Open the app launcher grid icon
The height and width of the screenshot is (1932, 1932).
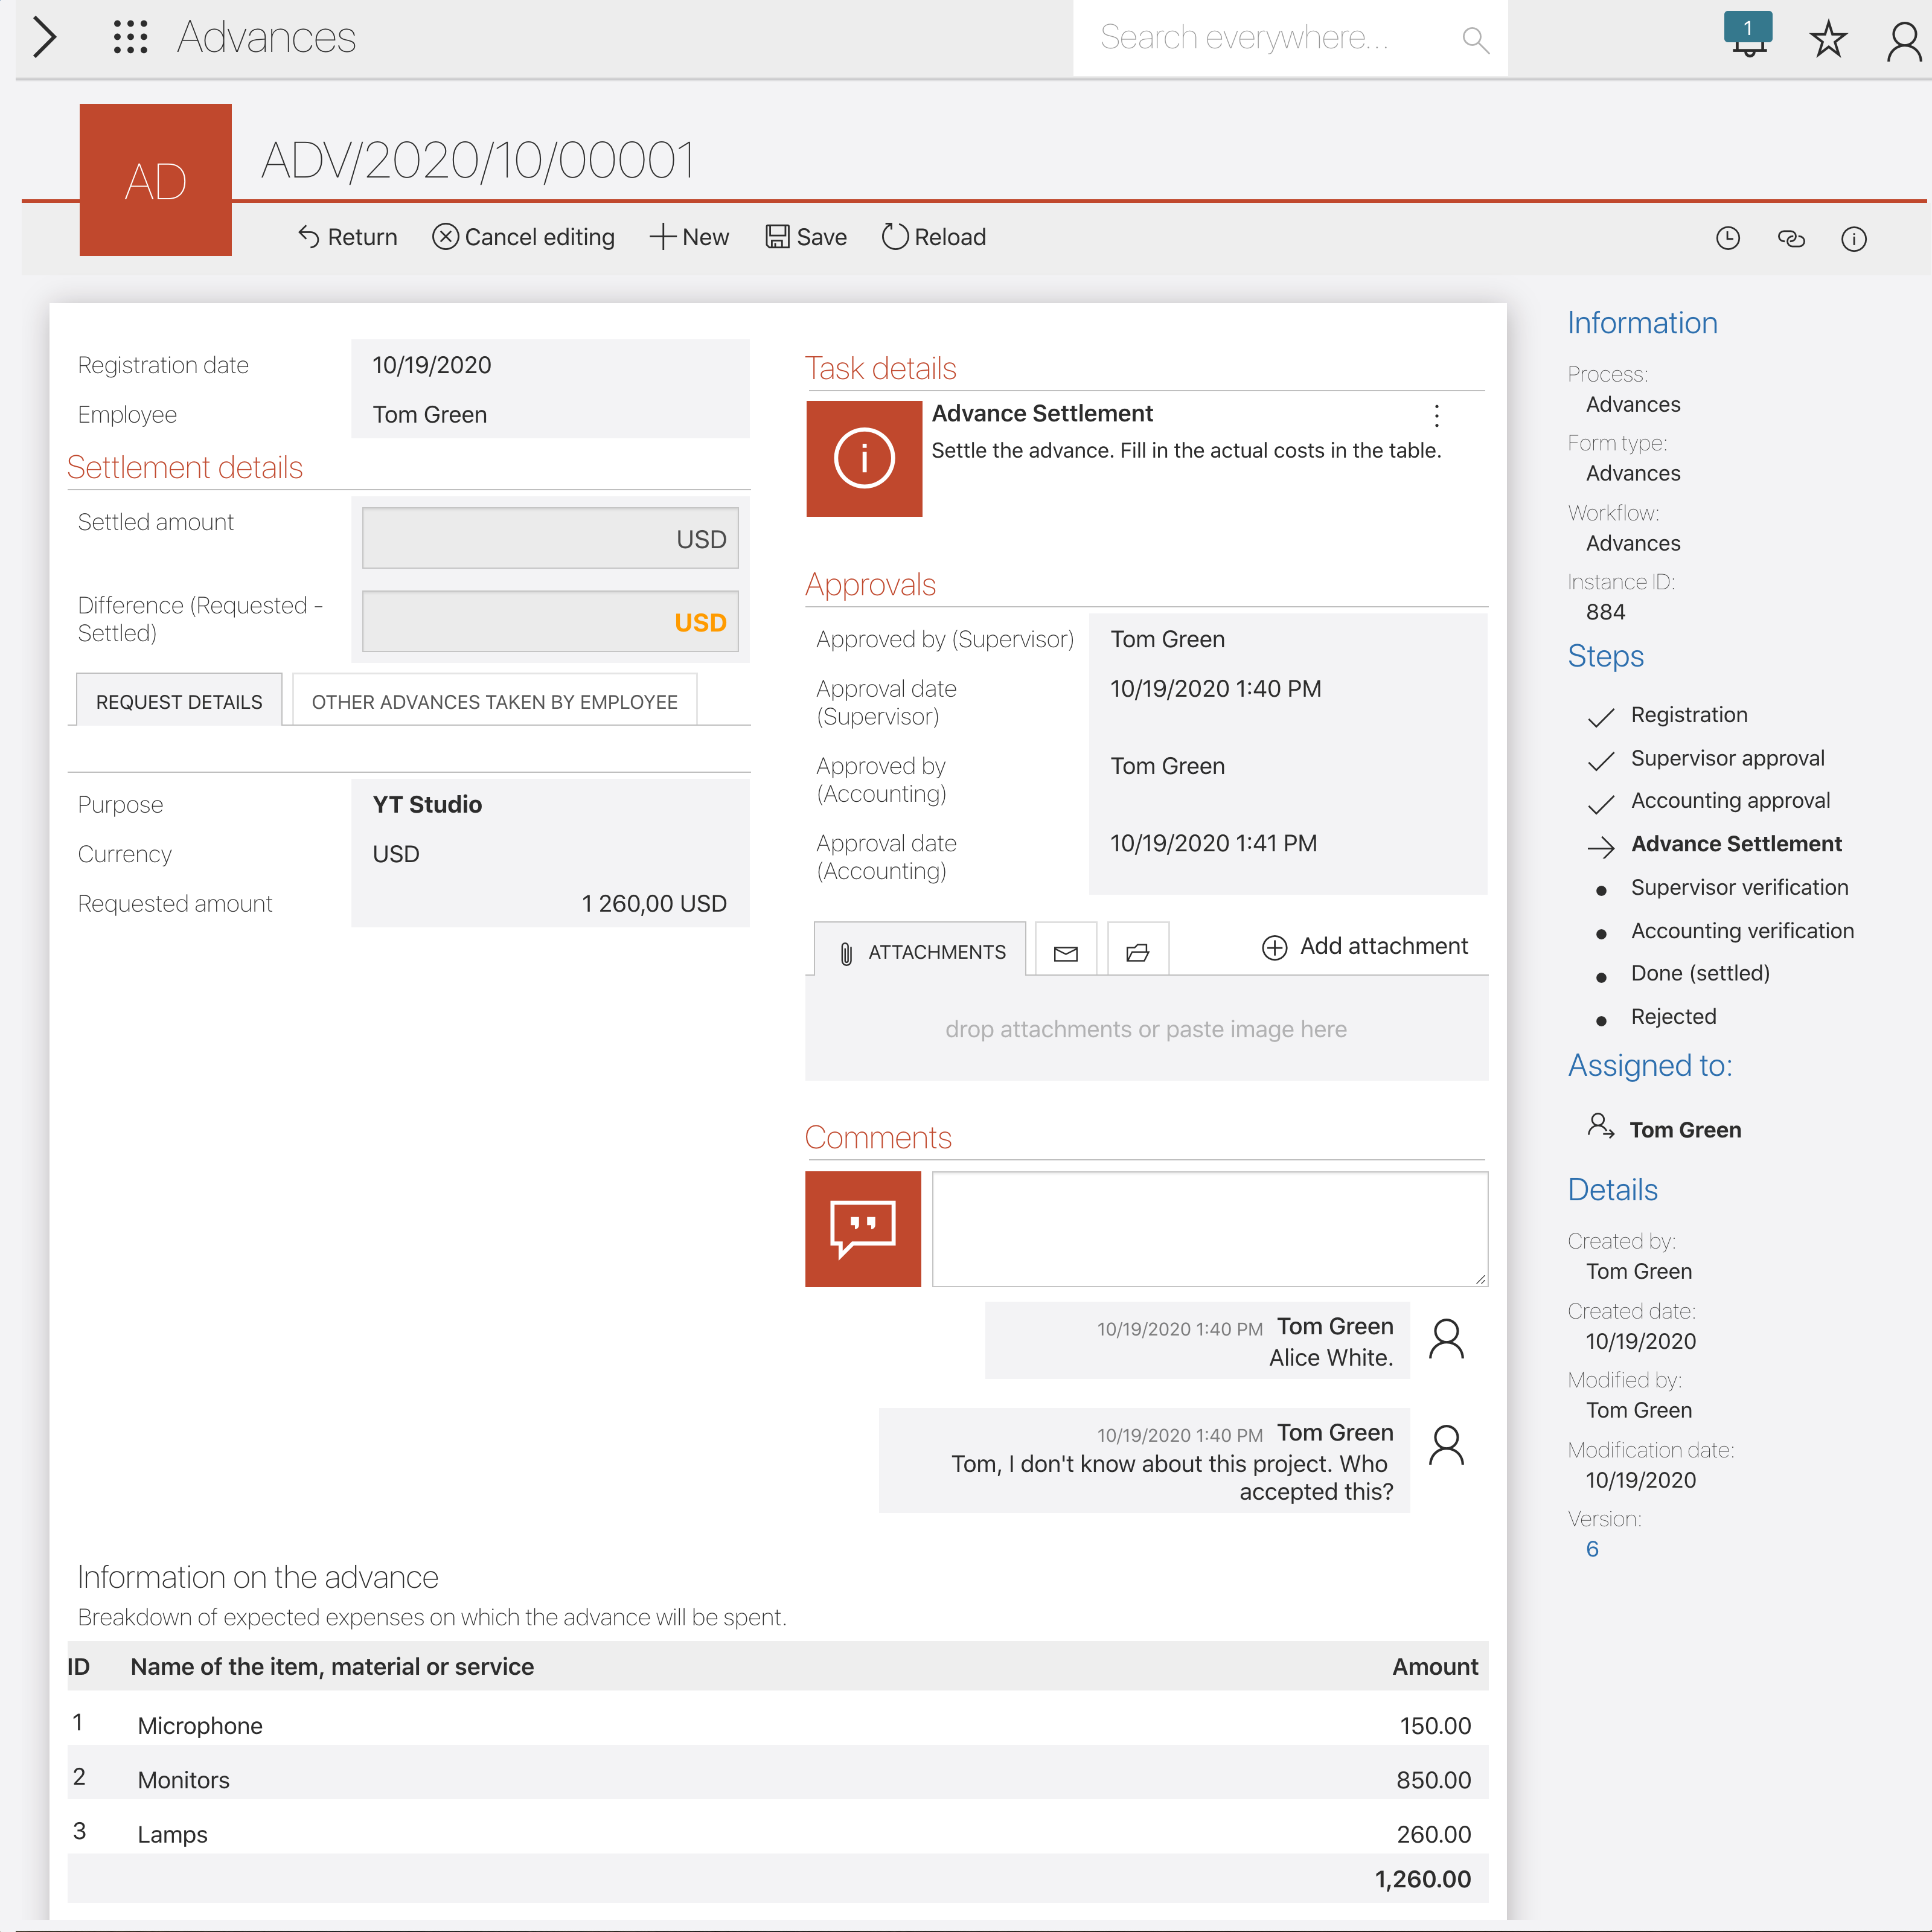coord(130,37)
